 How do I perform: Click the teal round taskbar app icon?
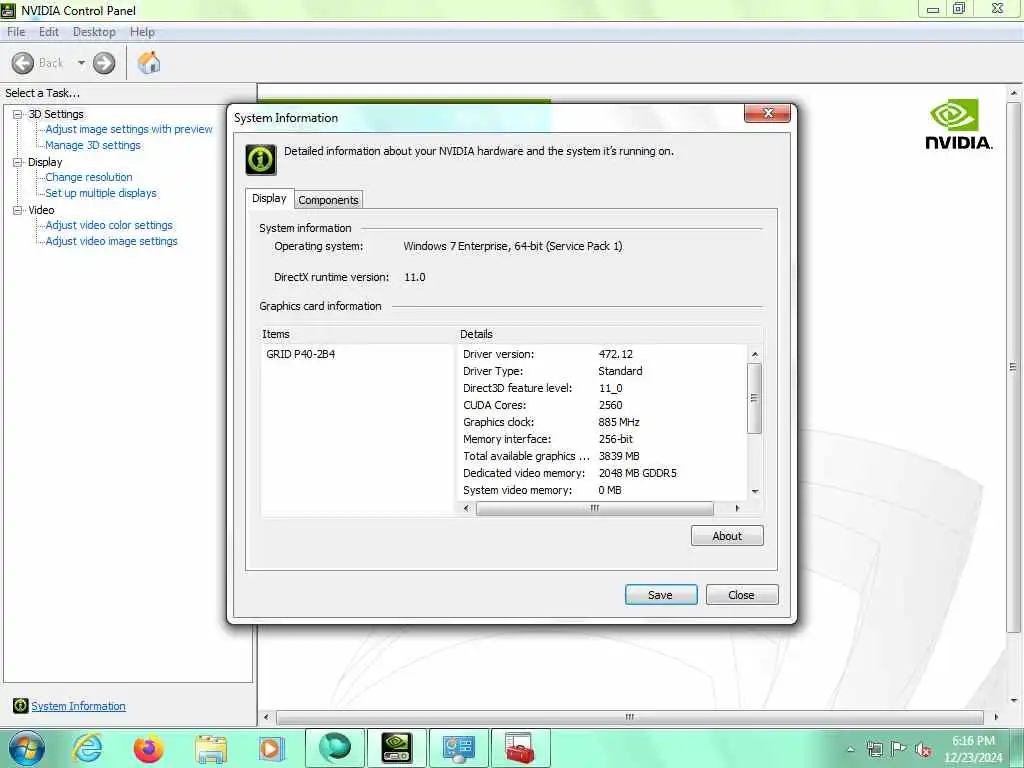click(335, 748)
